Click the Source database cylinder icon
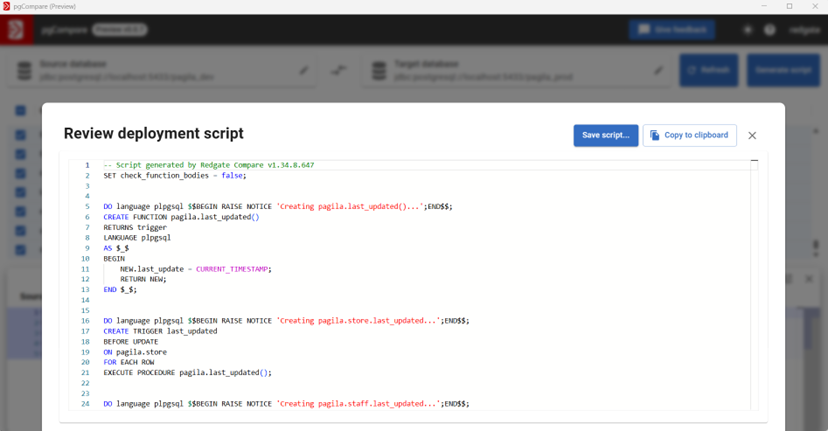 24,71
